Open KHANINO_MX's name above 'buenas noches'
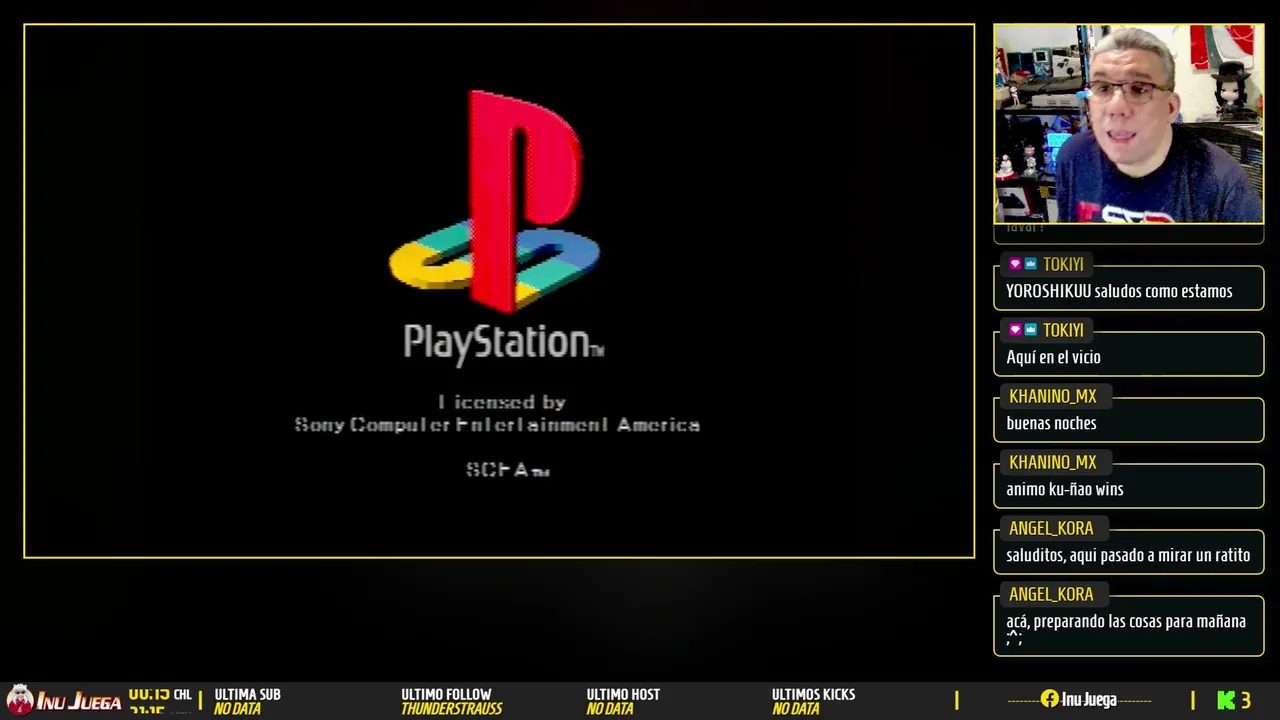 tap(1052, 396)
